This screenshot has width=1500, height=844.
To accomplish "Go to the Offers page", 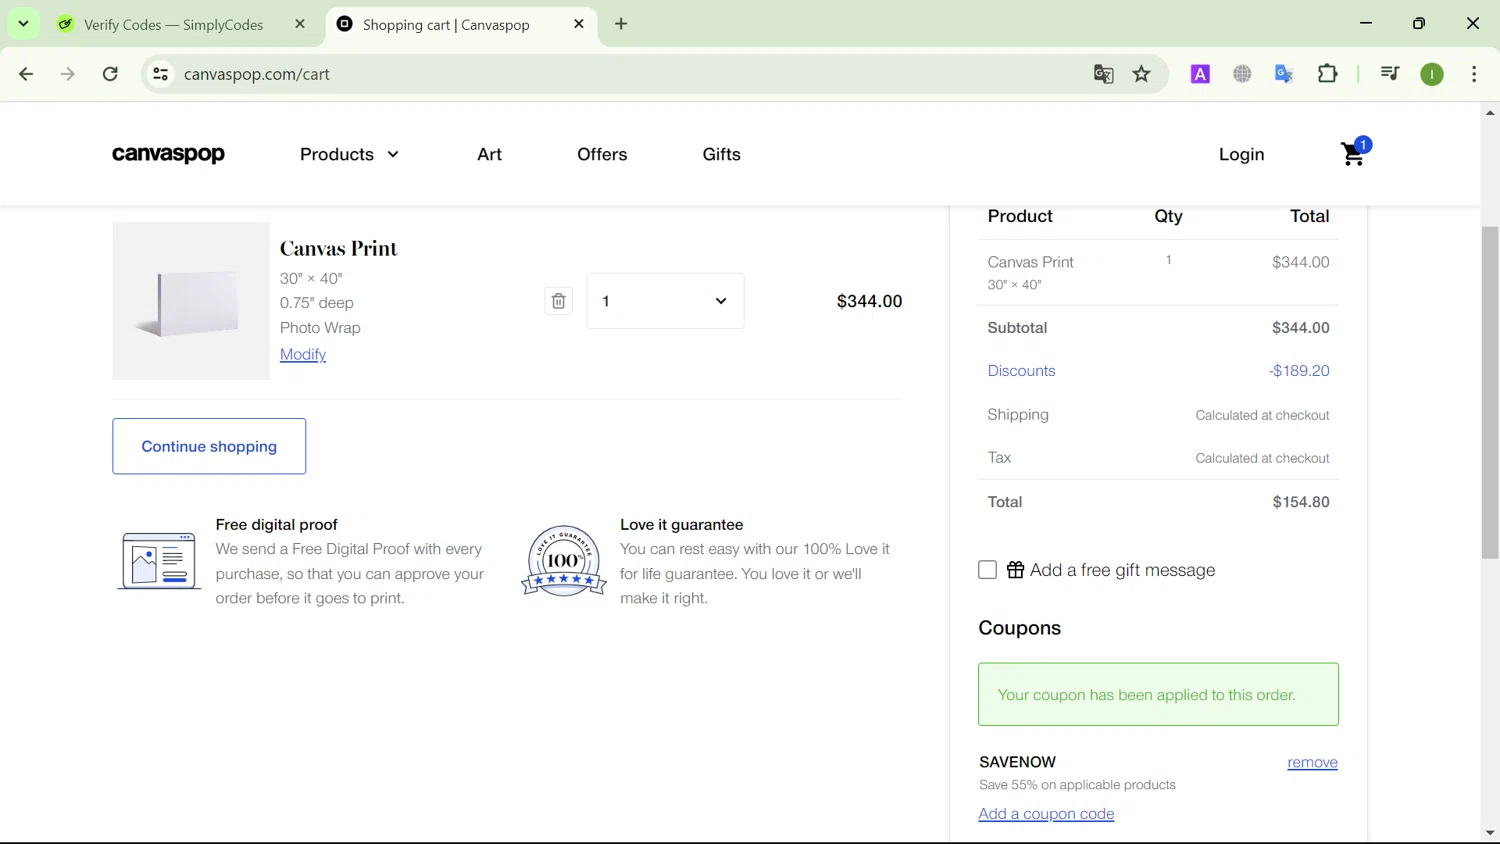I will tap(602, 154).
